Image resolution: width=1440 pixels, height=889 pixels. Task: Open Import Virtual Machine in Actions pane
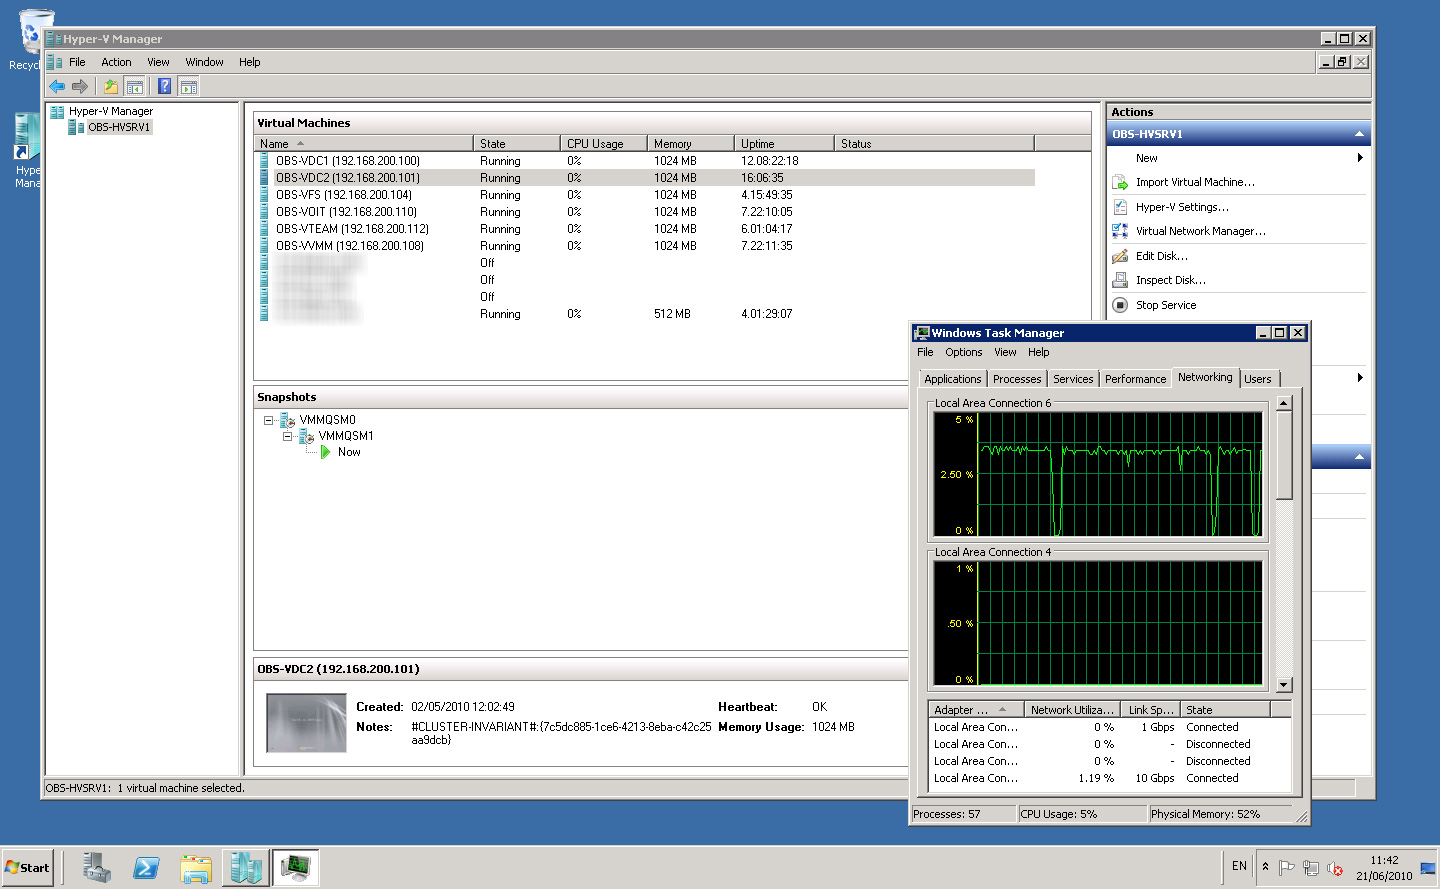click(x=1194, y=181)
